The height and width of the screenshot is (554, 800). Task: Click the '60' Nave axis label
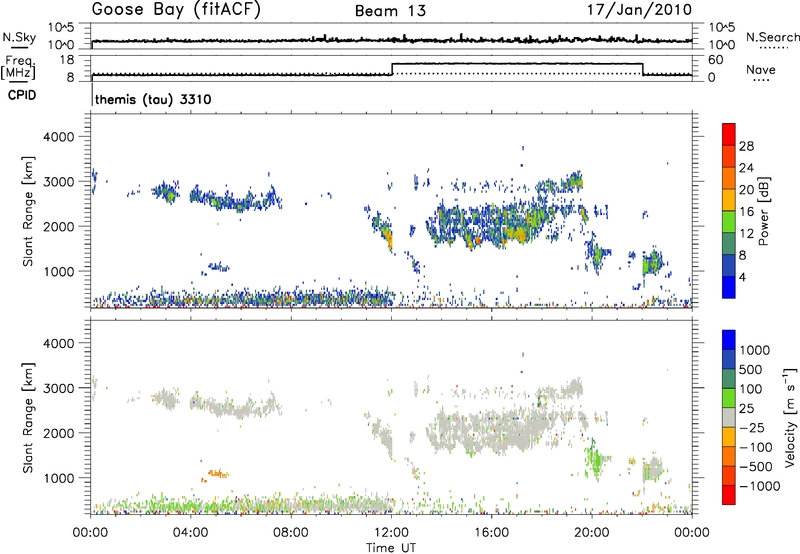click(716, 60)
